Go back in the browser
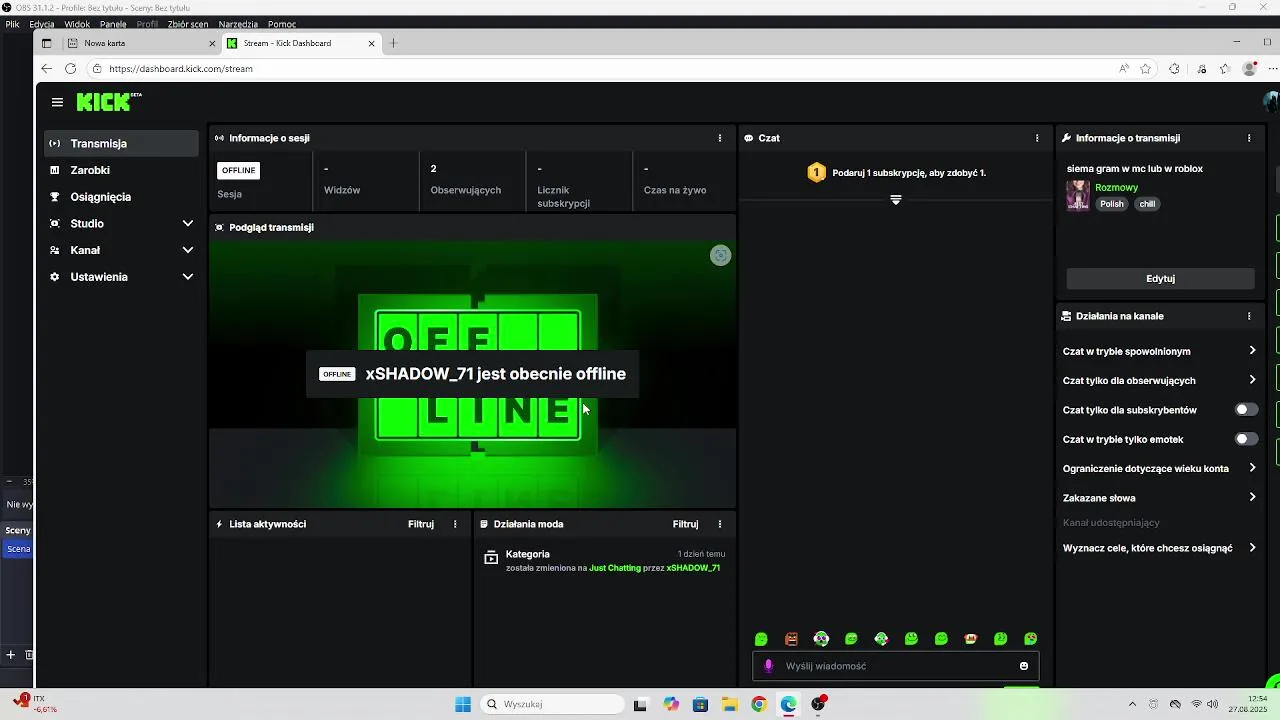Image resolution: width=1280 pixels, height=720 pixels. click(x=46, y=69)
